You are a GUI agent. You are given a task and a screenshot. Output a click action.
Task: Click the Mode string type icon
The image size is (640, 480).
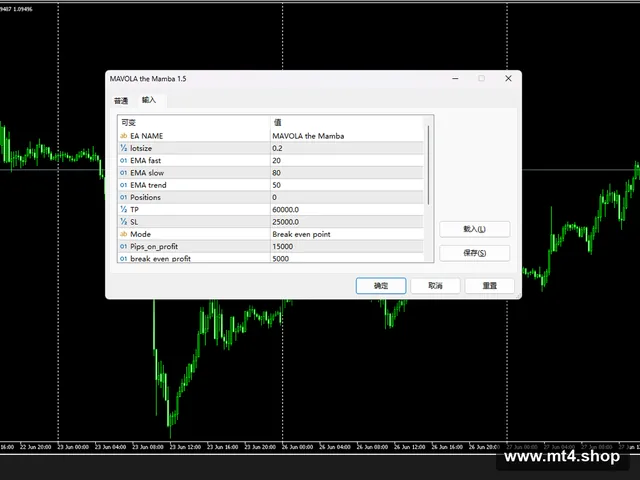pyautogui.click(x=123, y=234)
